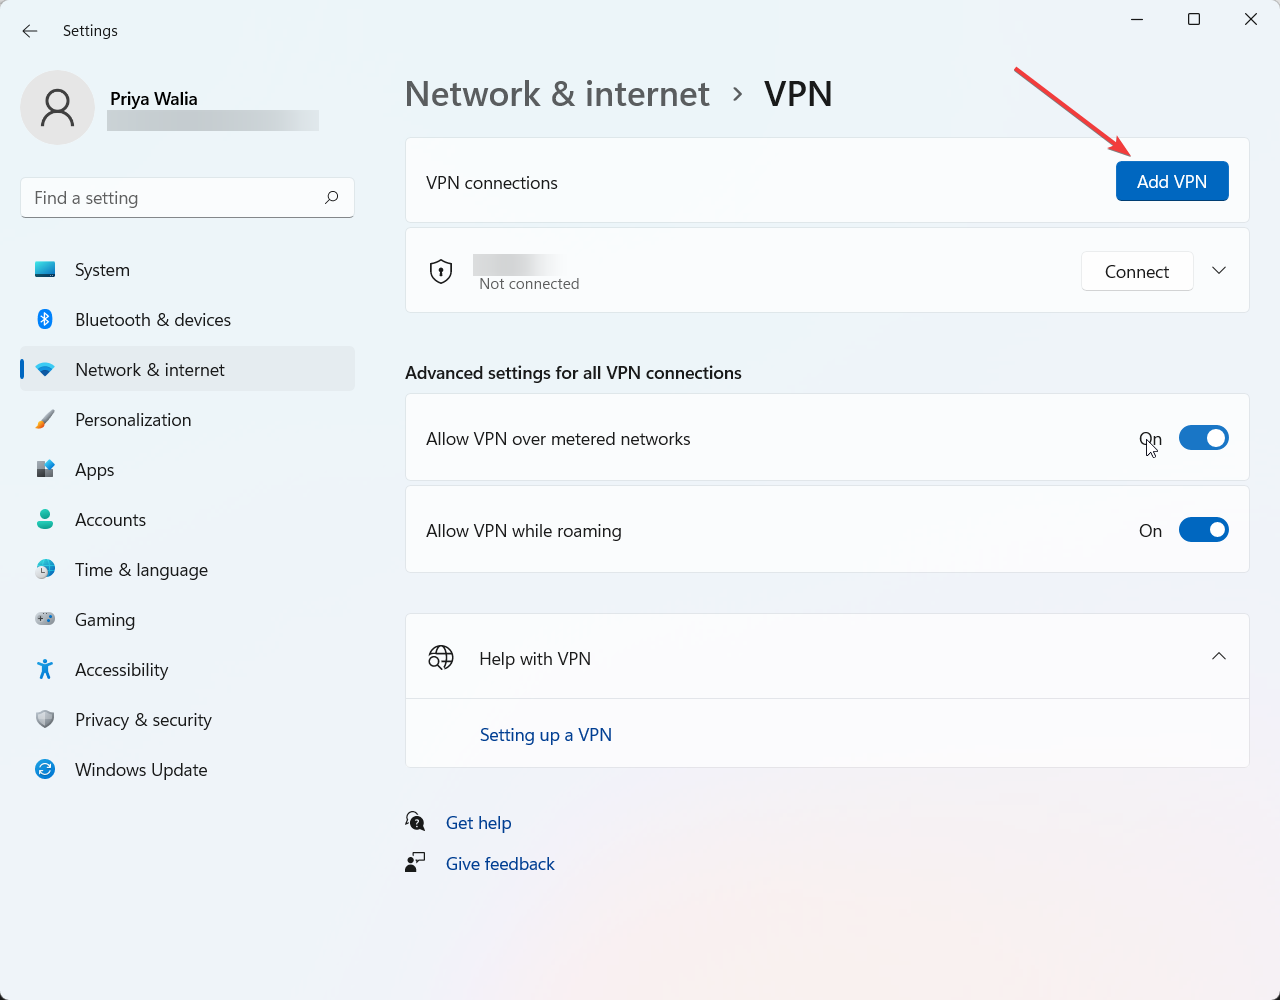Screen dimensions: 1280x1000
Task: Click the Time & language globe icon
Action: (x=45, y=569)
